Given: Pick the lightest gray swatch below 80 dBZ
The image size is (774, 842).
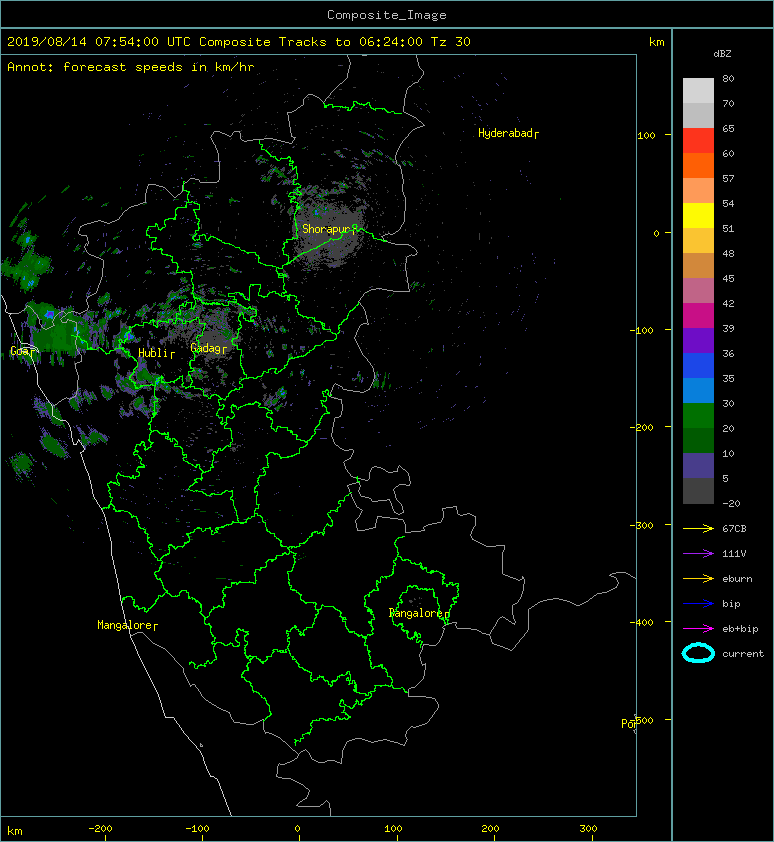Looking at the screenshot, I should point(698,91).
